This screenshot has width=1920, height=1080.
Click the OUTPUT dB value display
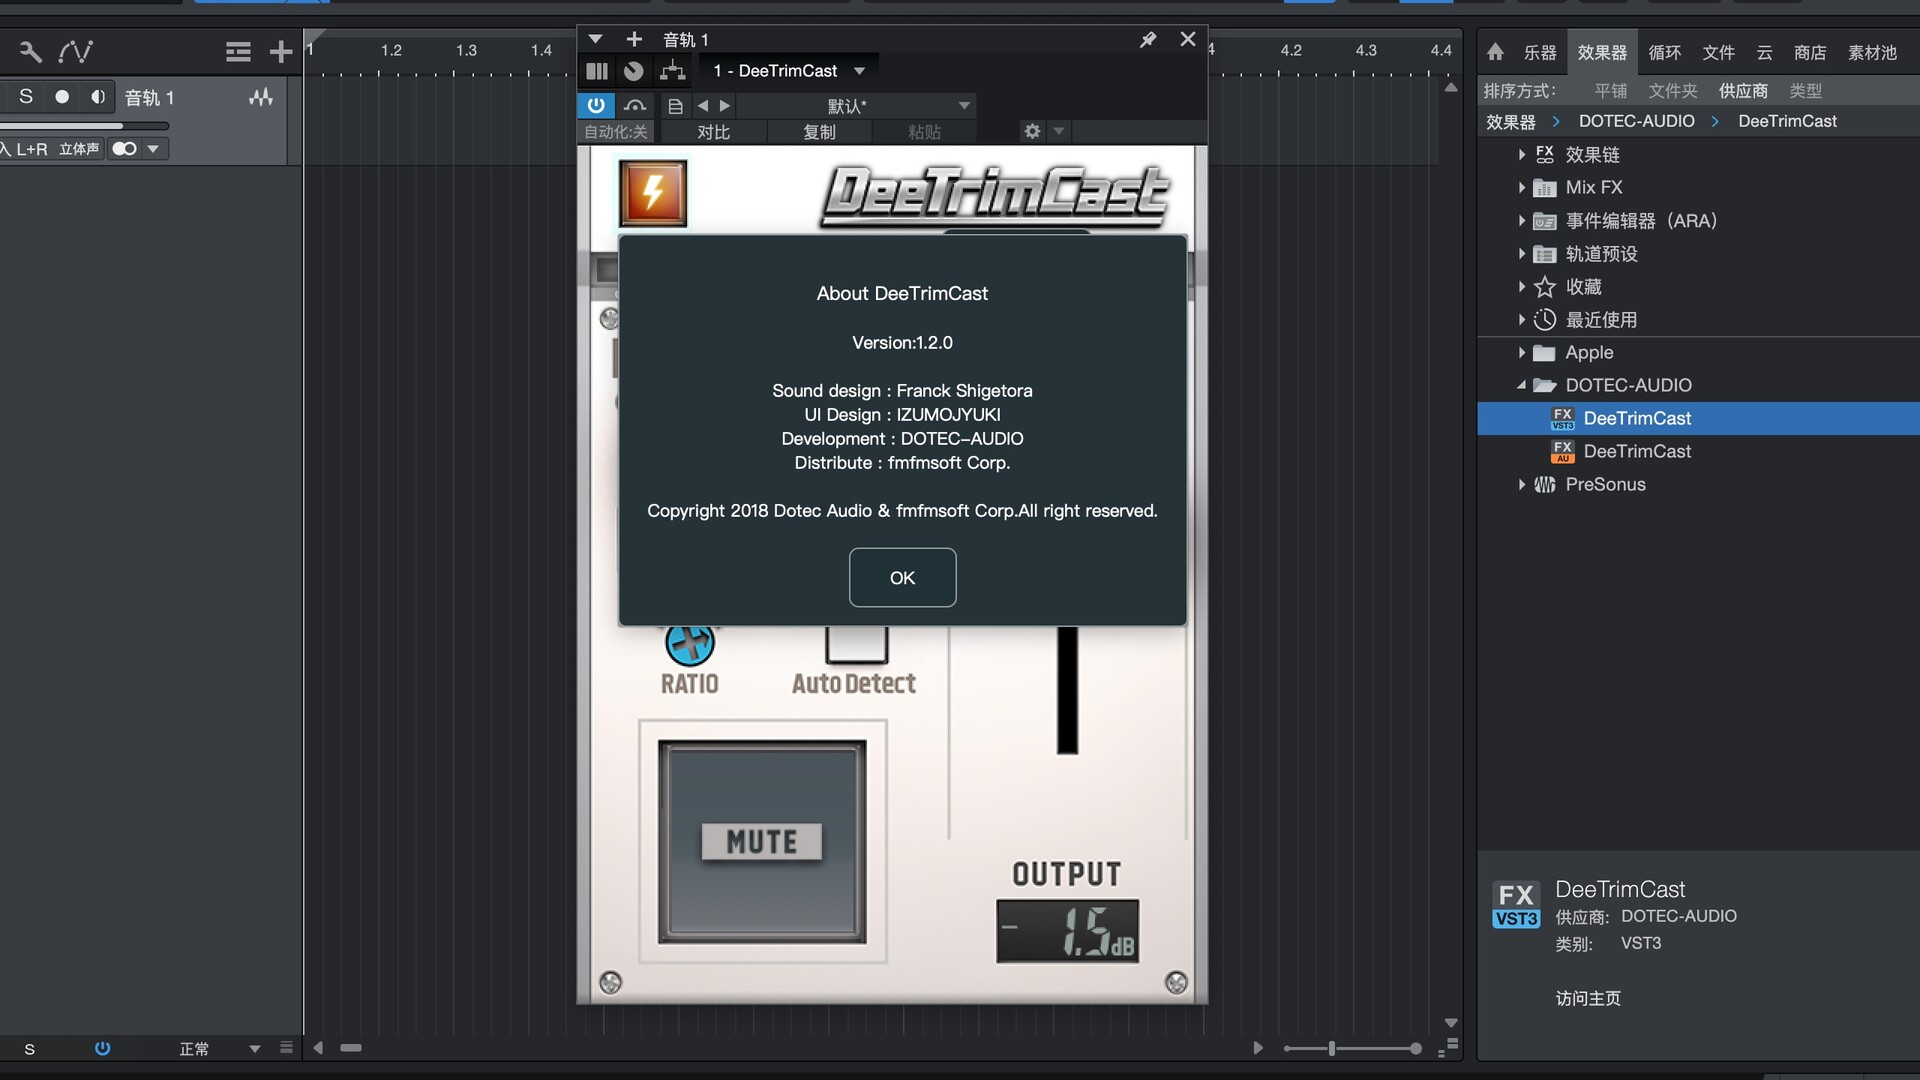[x=1067, y=931]
